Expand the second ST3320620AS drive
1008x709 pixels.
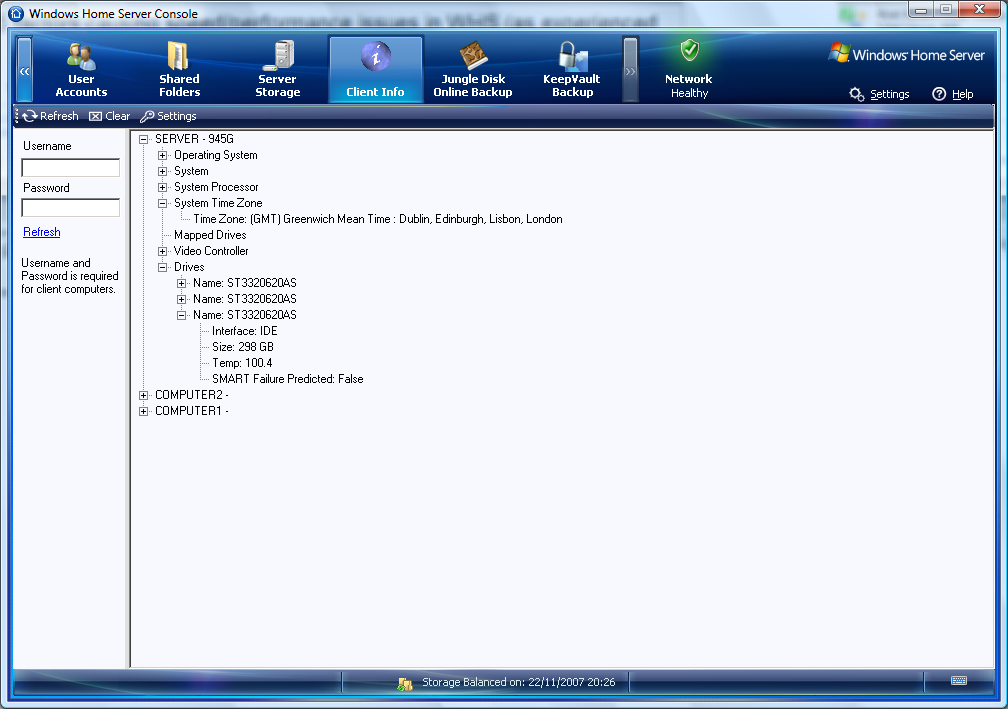(x=181, y=300)
